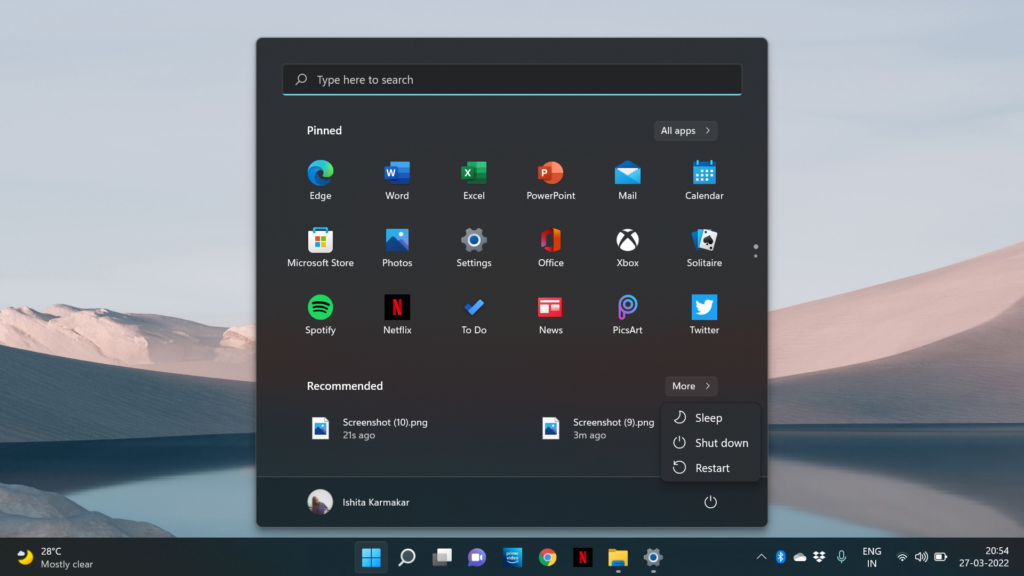Open the Edge browser from Pinned
The image size is (1024, 576).
coord(320,180)
